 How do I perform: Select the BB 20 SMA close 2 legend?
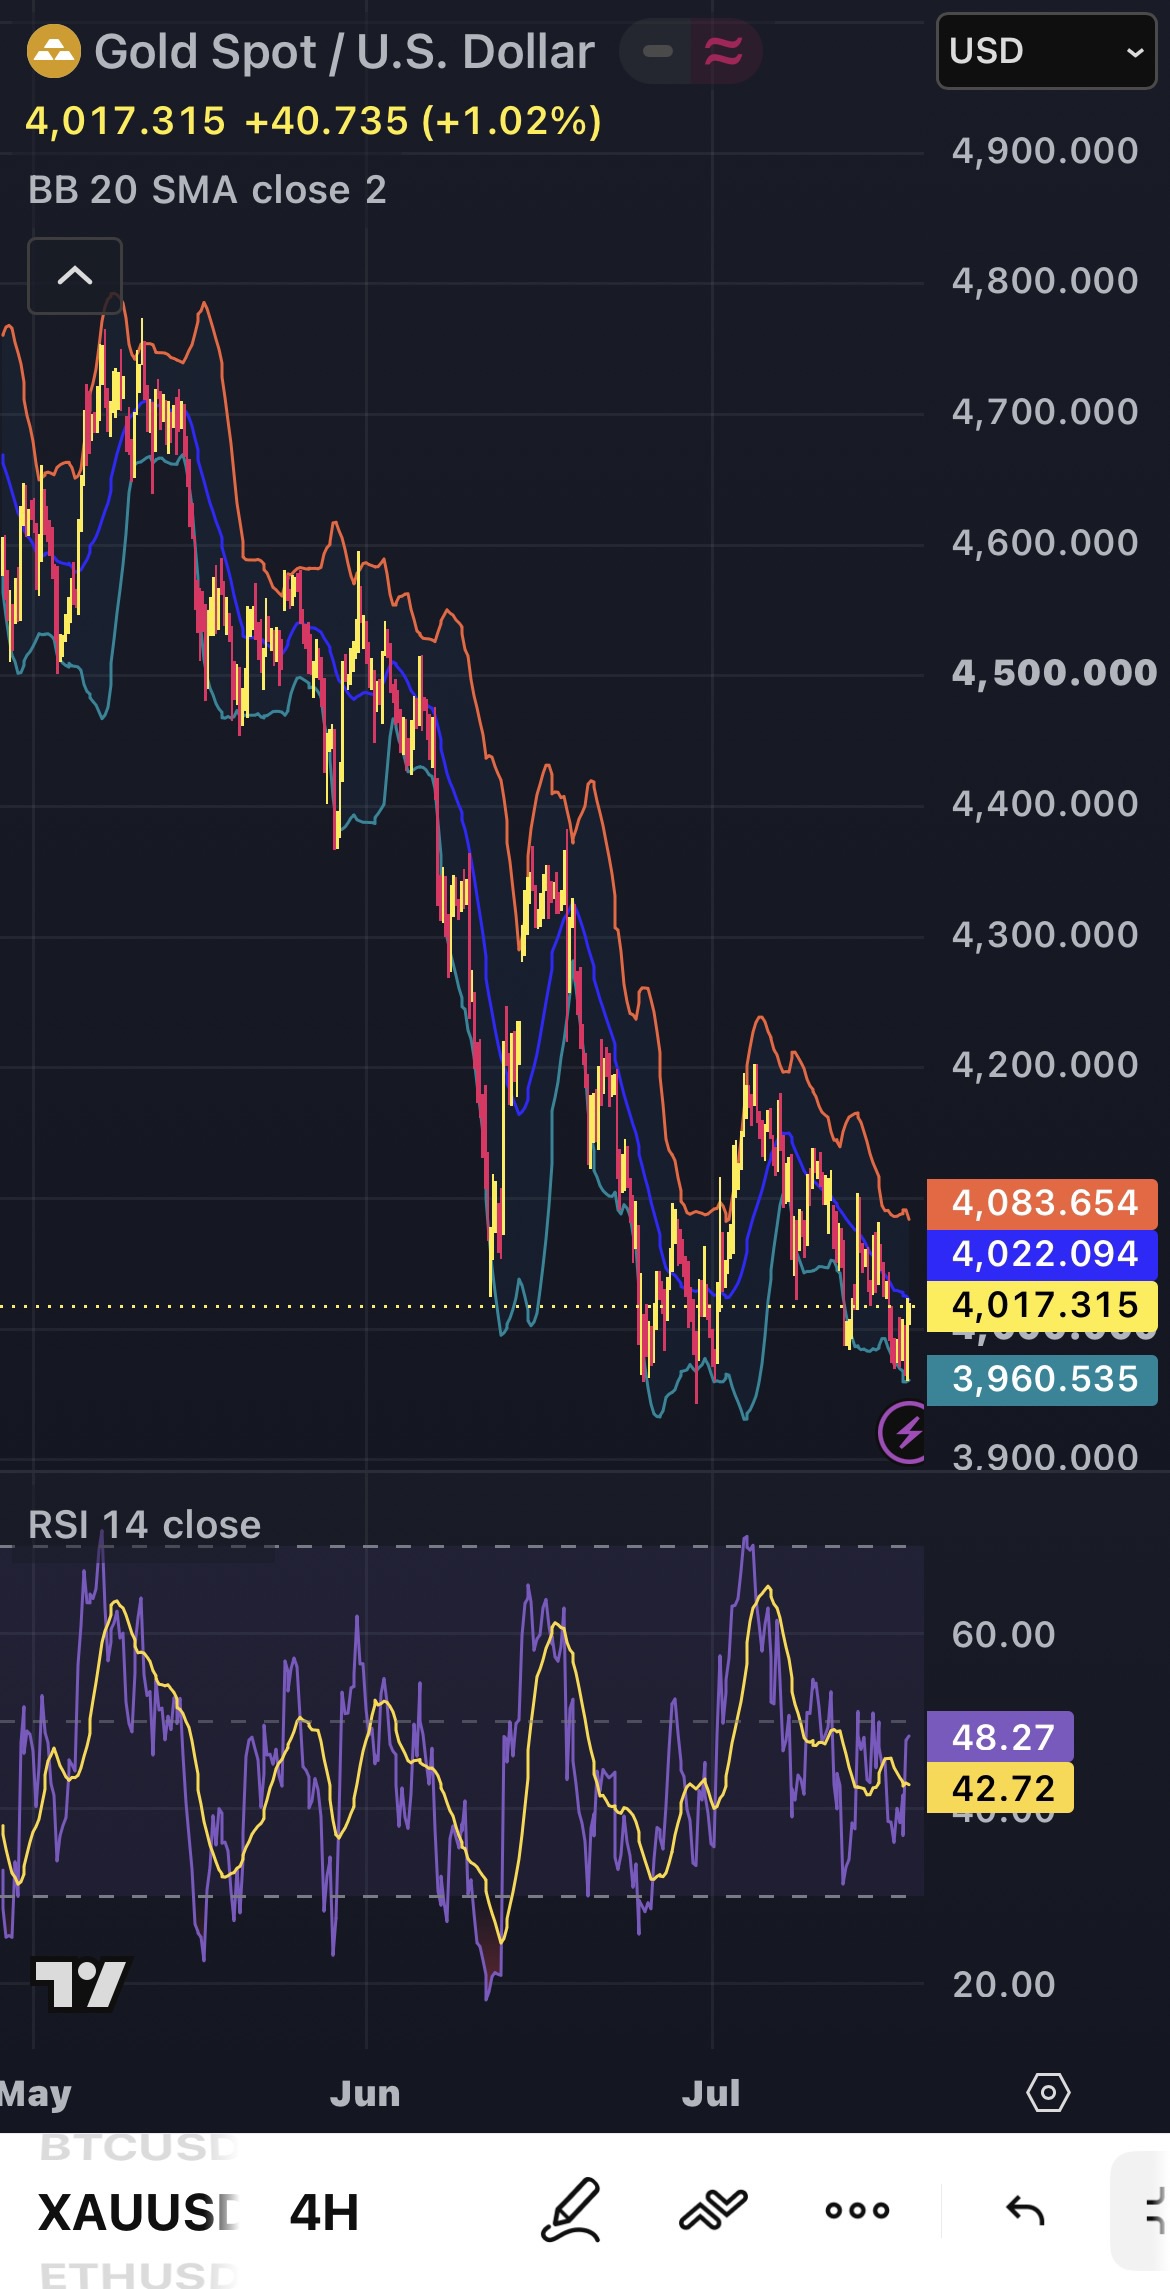(x=207, y=190)
